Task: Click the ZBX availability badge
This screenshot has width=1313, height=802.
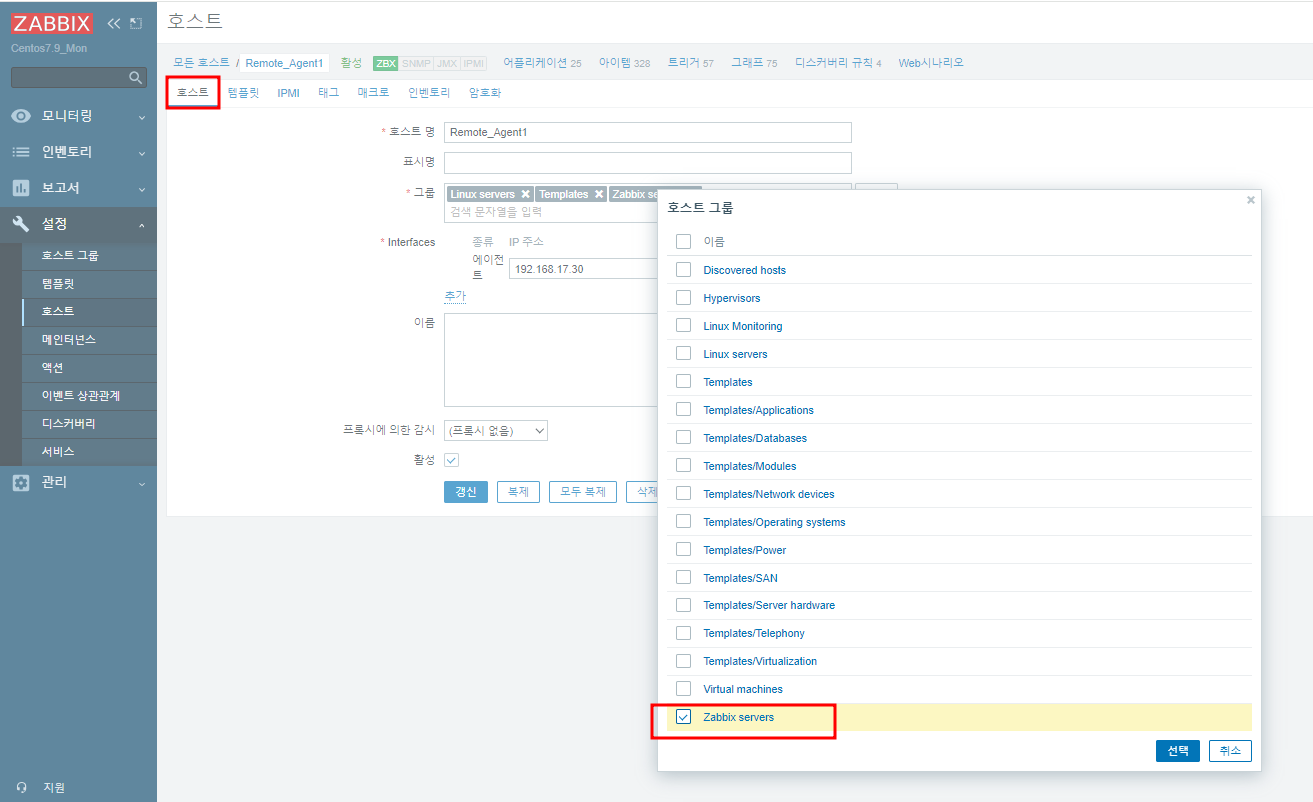Action: tap(385, 63)
